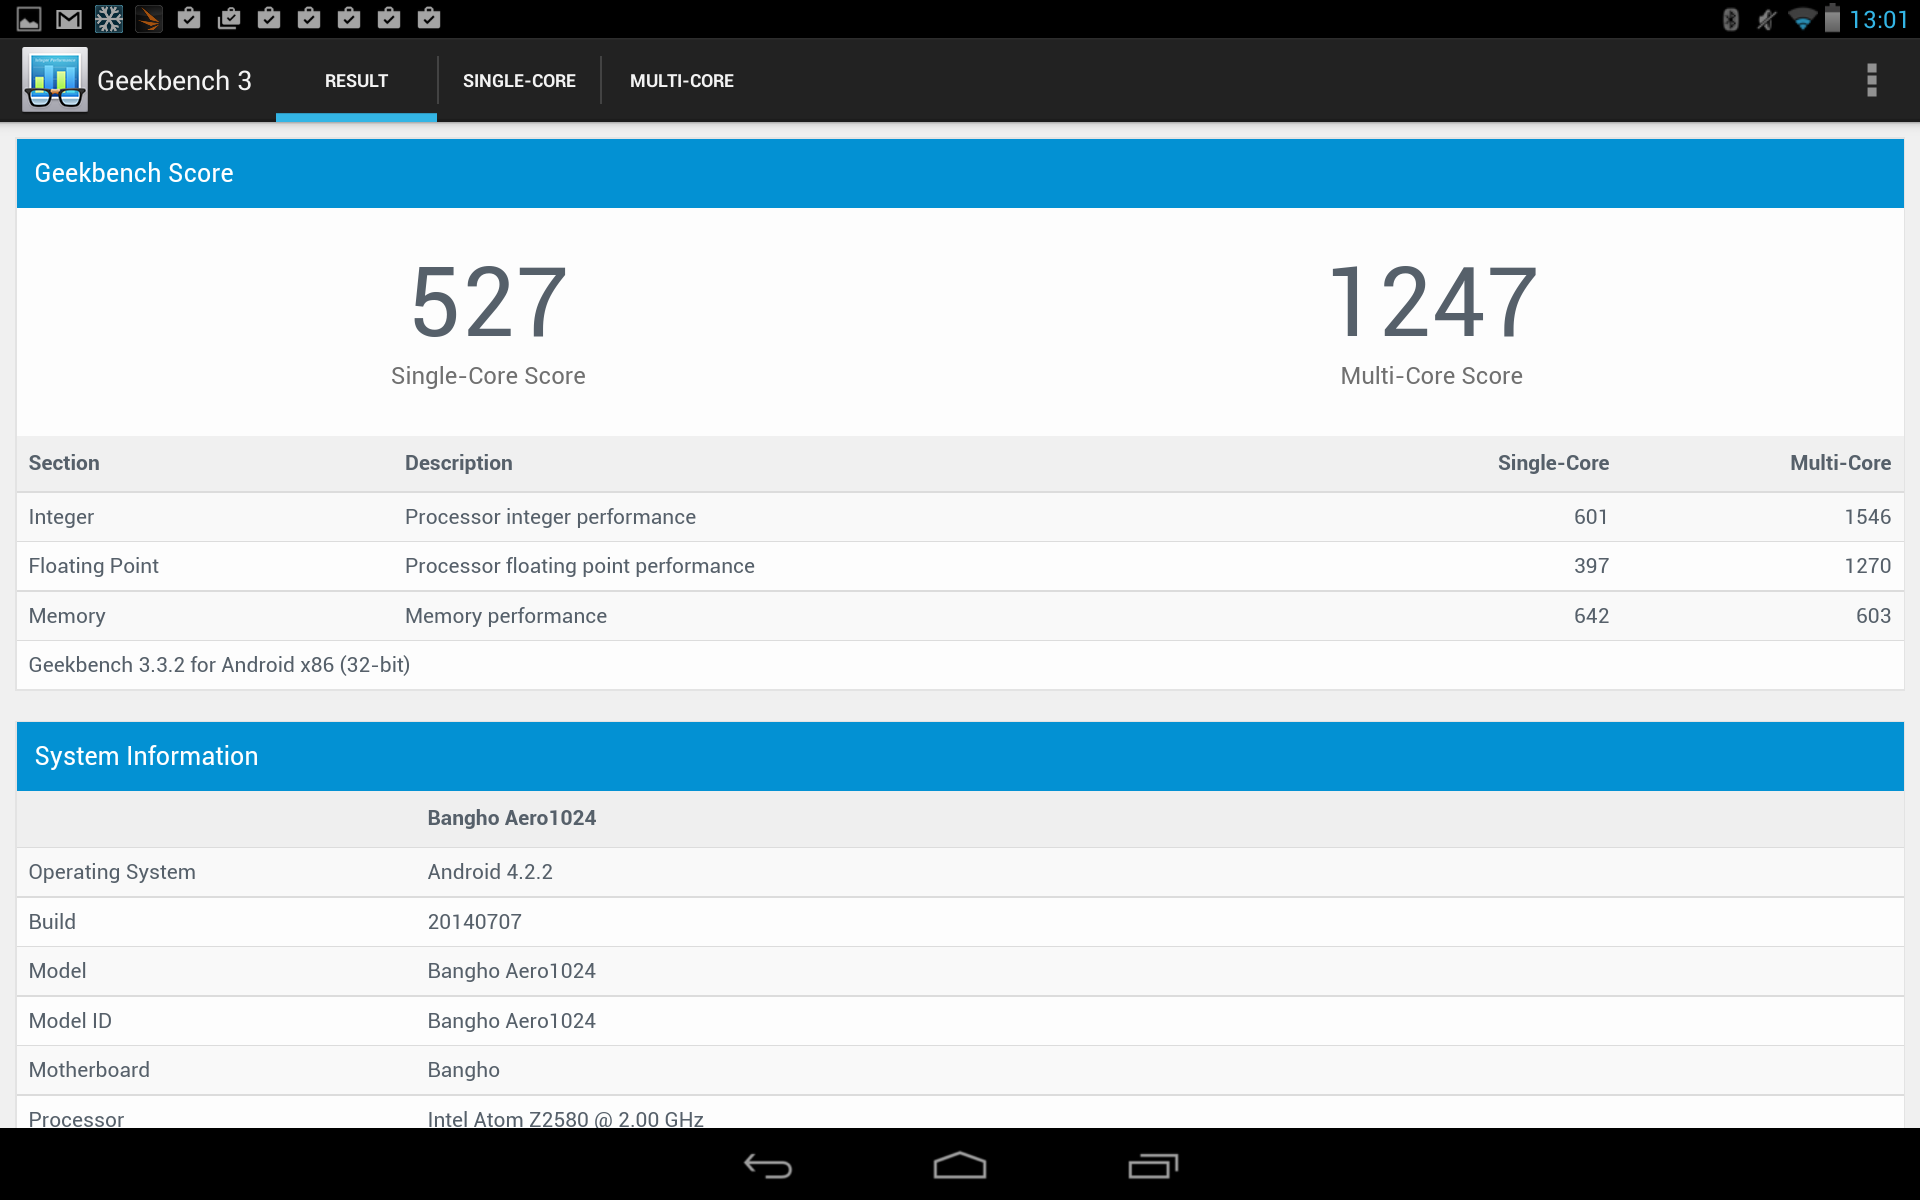
Task: Switch to the SINGLE-CORE tab
Action: [519, 81]
